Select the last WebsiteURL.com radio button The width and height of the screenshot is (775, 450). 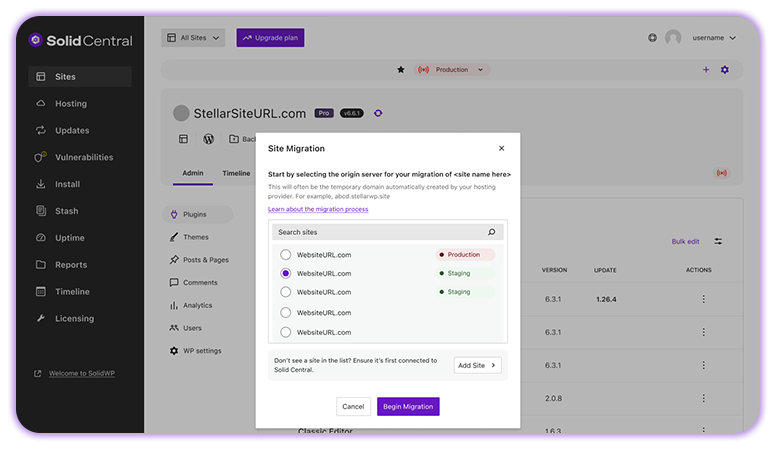285,332
